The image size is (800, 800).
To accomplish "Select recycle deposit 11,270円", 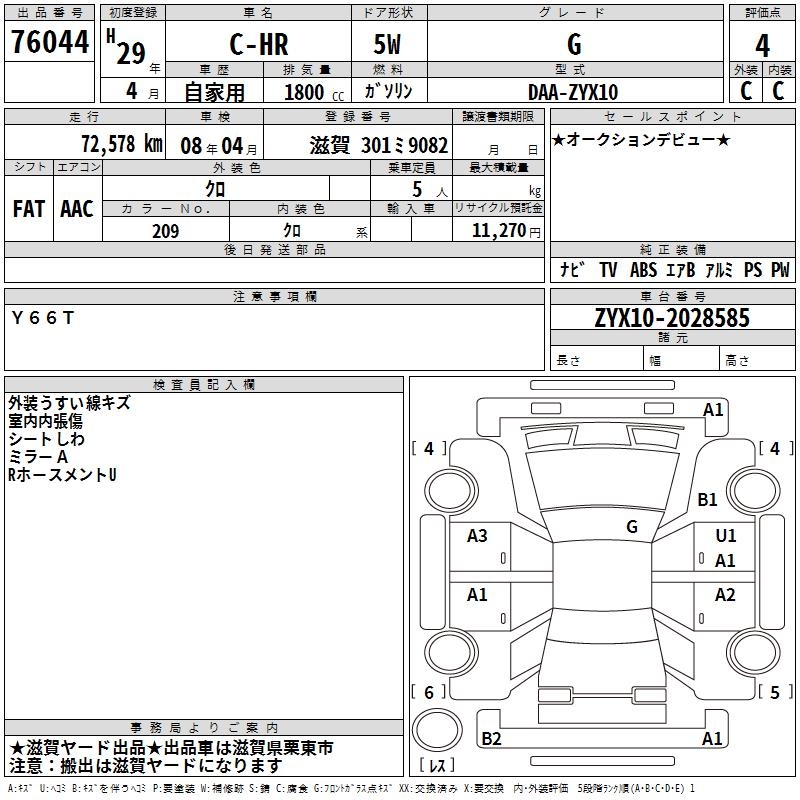I will [x=506, y=231].
